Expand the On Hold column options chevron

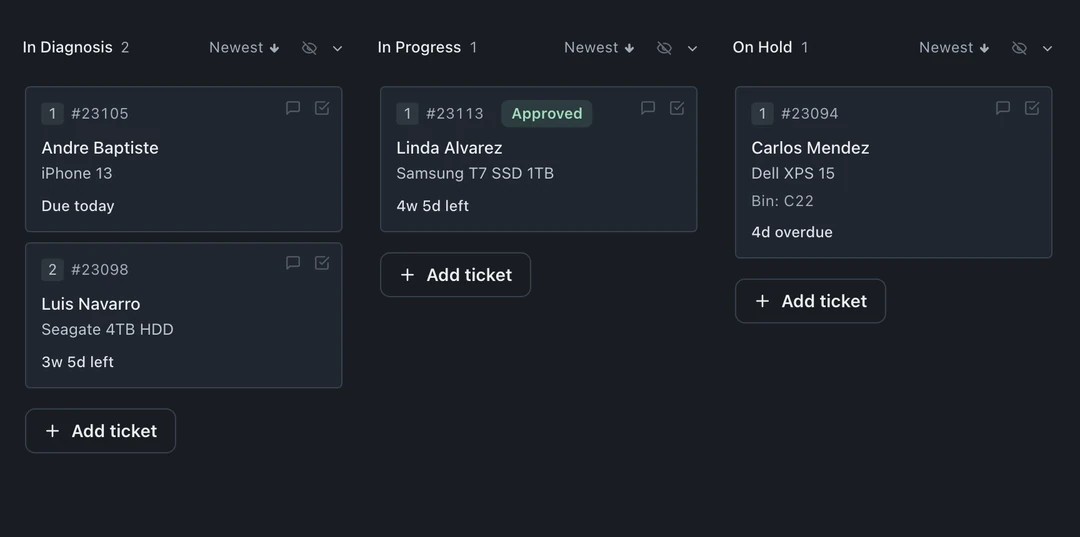tap(1047, 48)
